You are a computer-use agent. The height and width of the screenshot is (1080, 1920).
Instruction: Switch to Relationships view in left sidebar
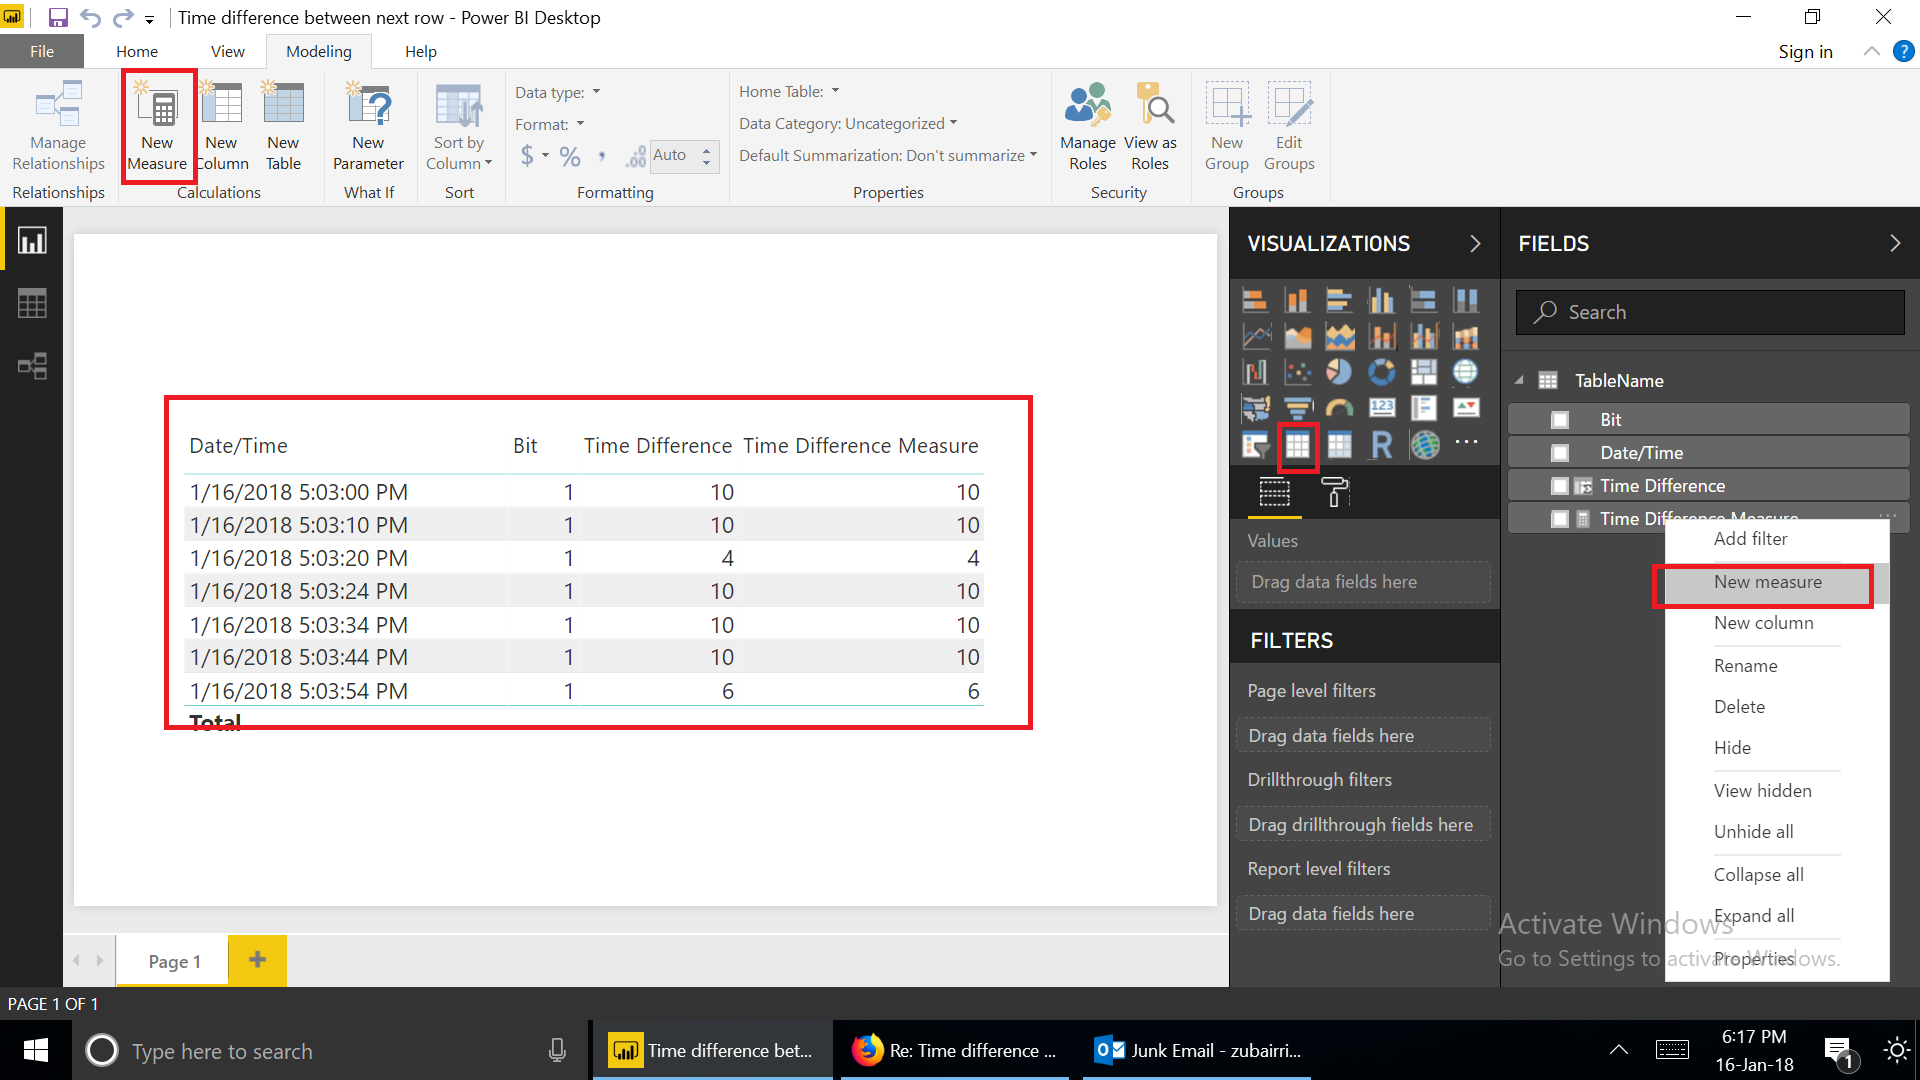coord(32,366)
